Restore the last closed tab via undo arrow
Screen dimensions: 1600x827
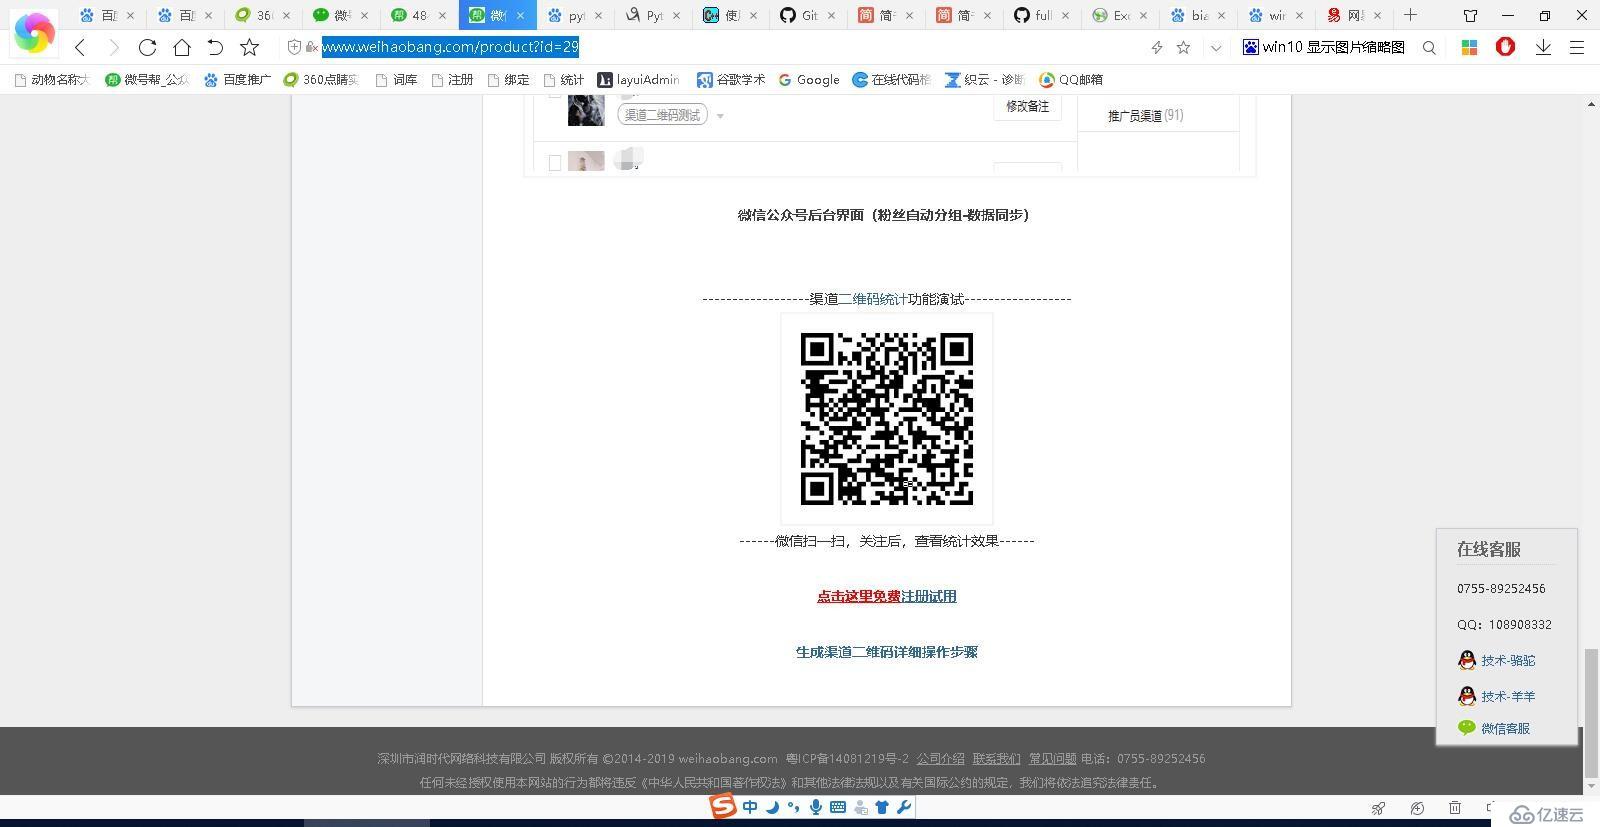coord(215,47)
